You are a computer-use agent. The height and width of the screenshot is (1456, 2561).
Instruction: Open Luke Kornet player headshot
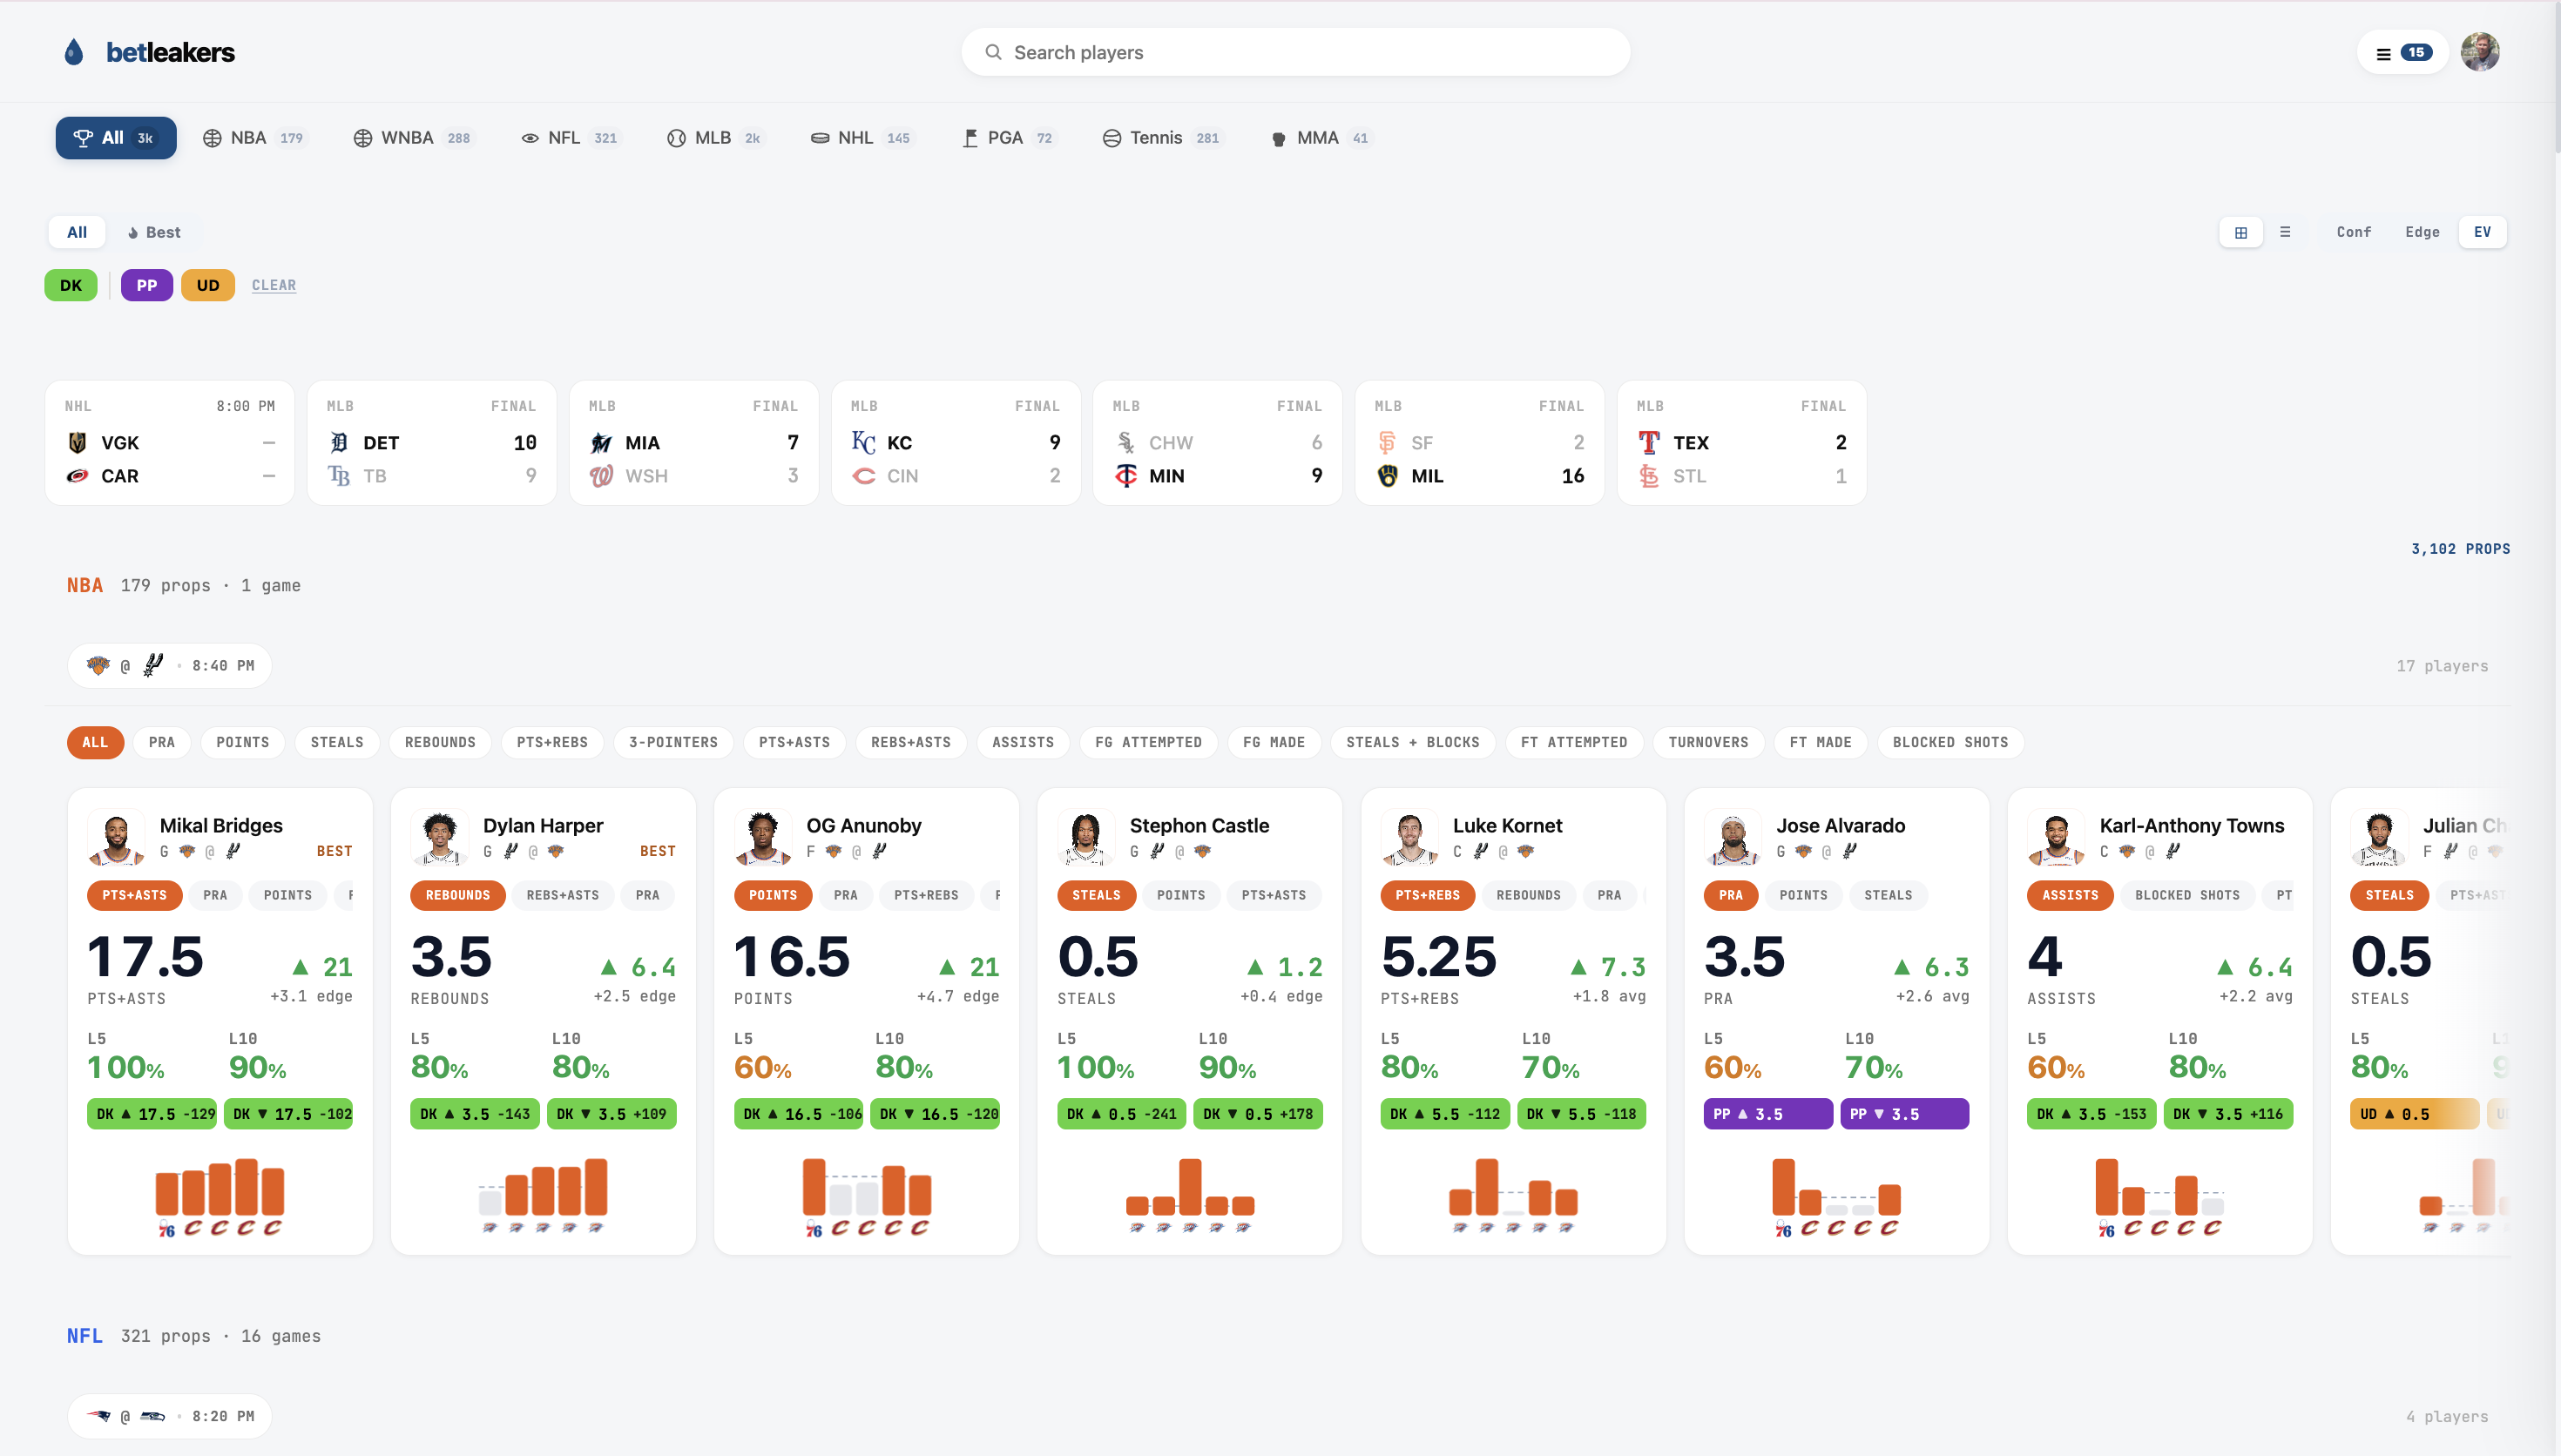click(x=1409, y=837)
